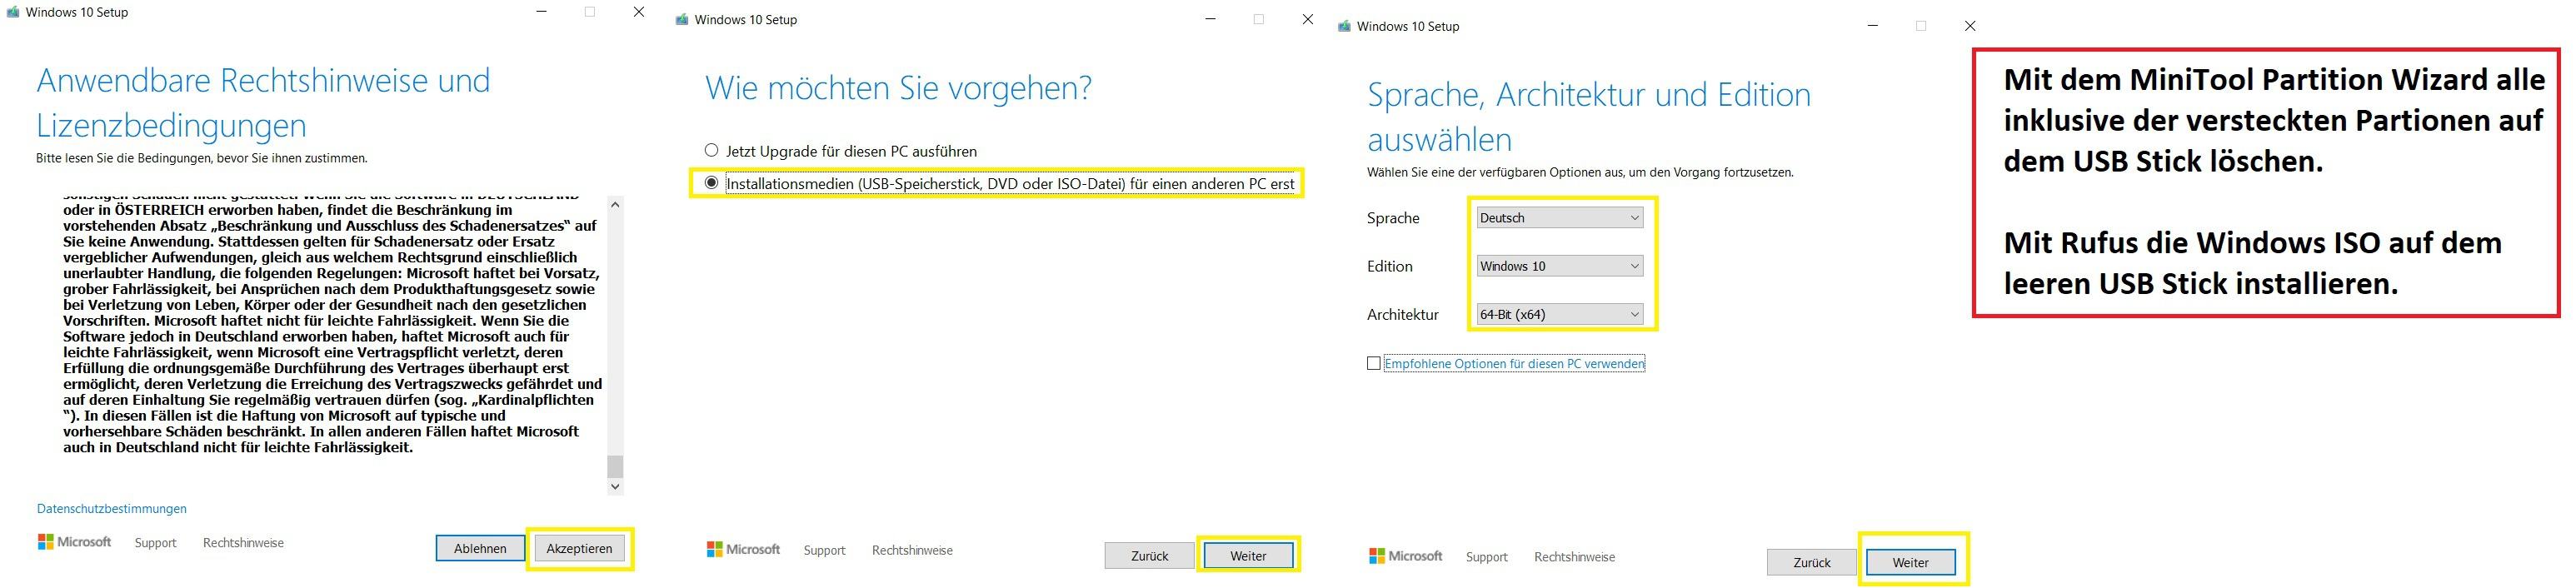The height and width of the screenshot is (588, 2576).
Task: Select 'Jetzt Upgrade für diesen PC ausführen'
Action: [840, 151]
